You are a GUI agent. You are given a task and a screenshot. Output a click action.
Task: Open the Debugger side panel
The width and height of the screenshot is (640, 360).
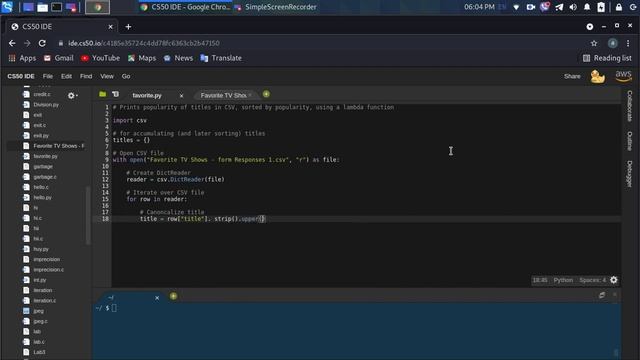pyautogui.click(x=629, y=174)
